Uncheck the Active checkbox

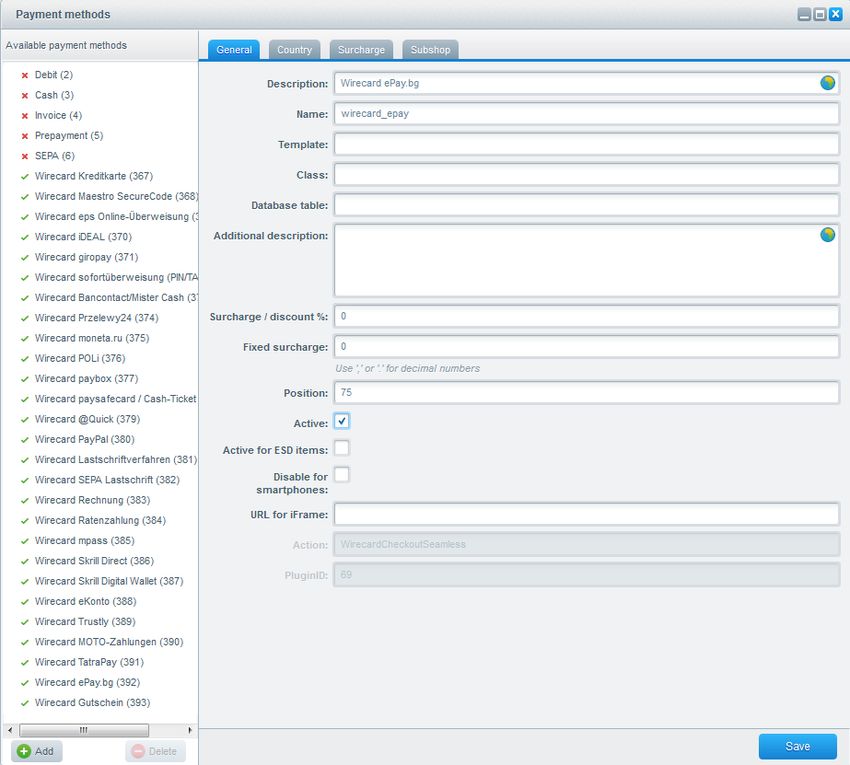[342, 421]
